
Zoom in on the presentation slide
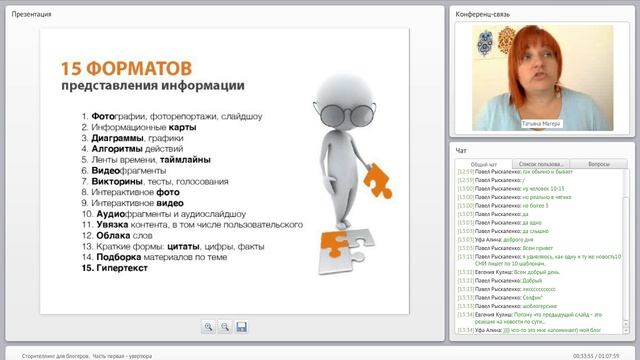click(208, 327)
